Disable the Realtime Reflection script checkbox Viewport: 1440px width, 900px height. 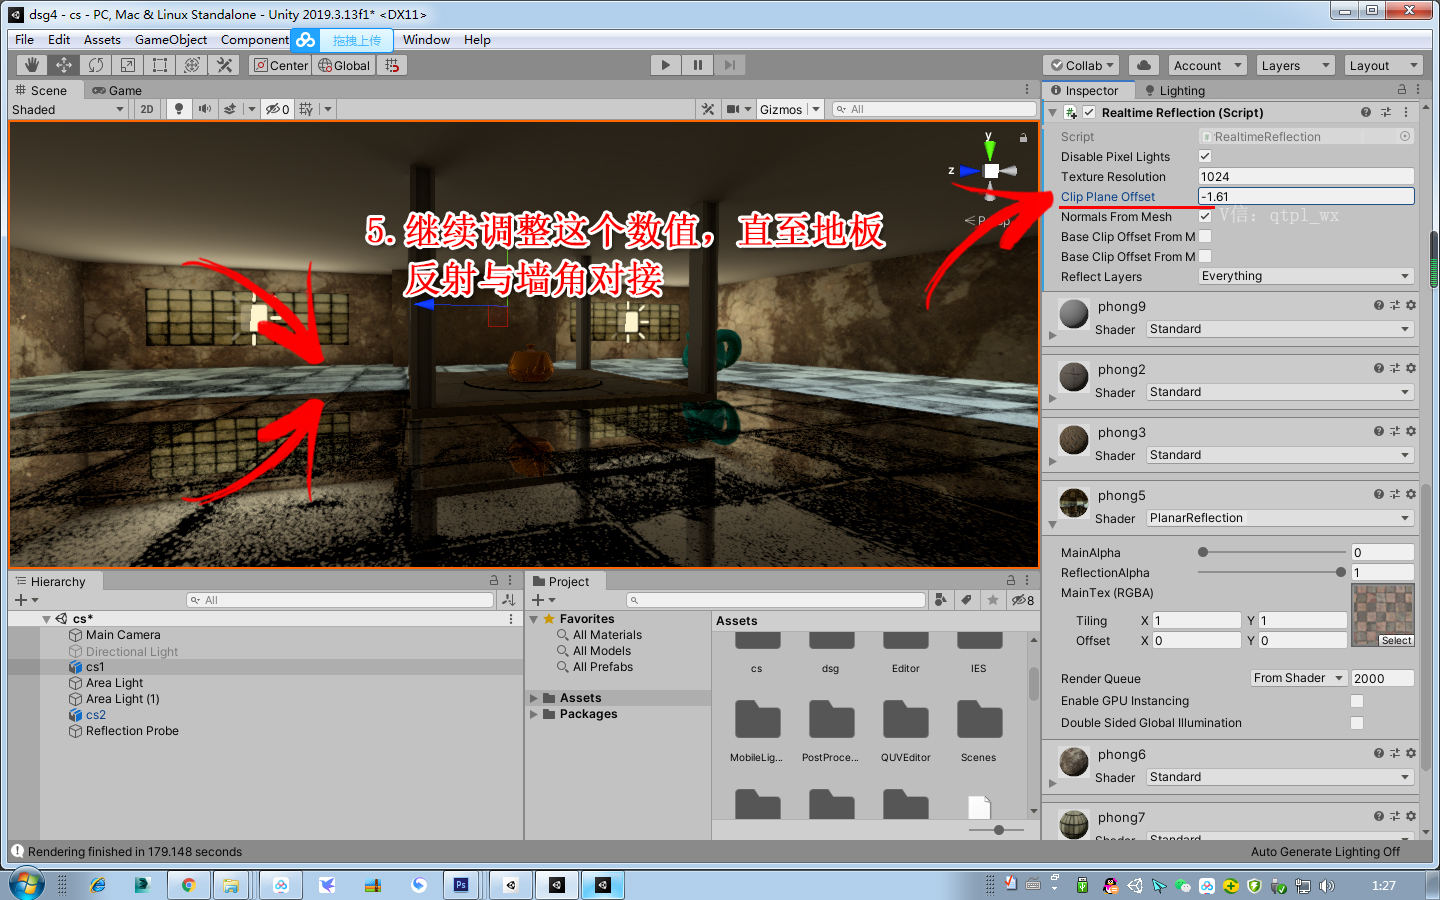1089,113
